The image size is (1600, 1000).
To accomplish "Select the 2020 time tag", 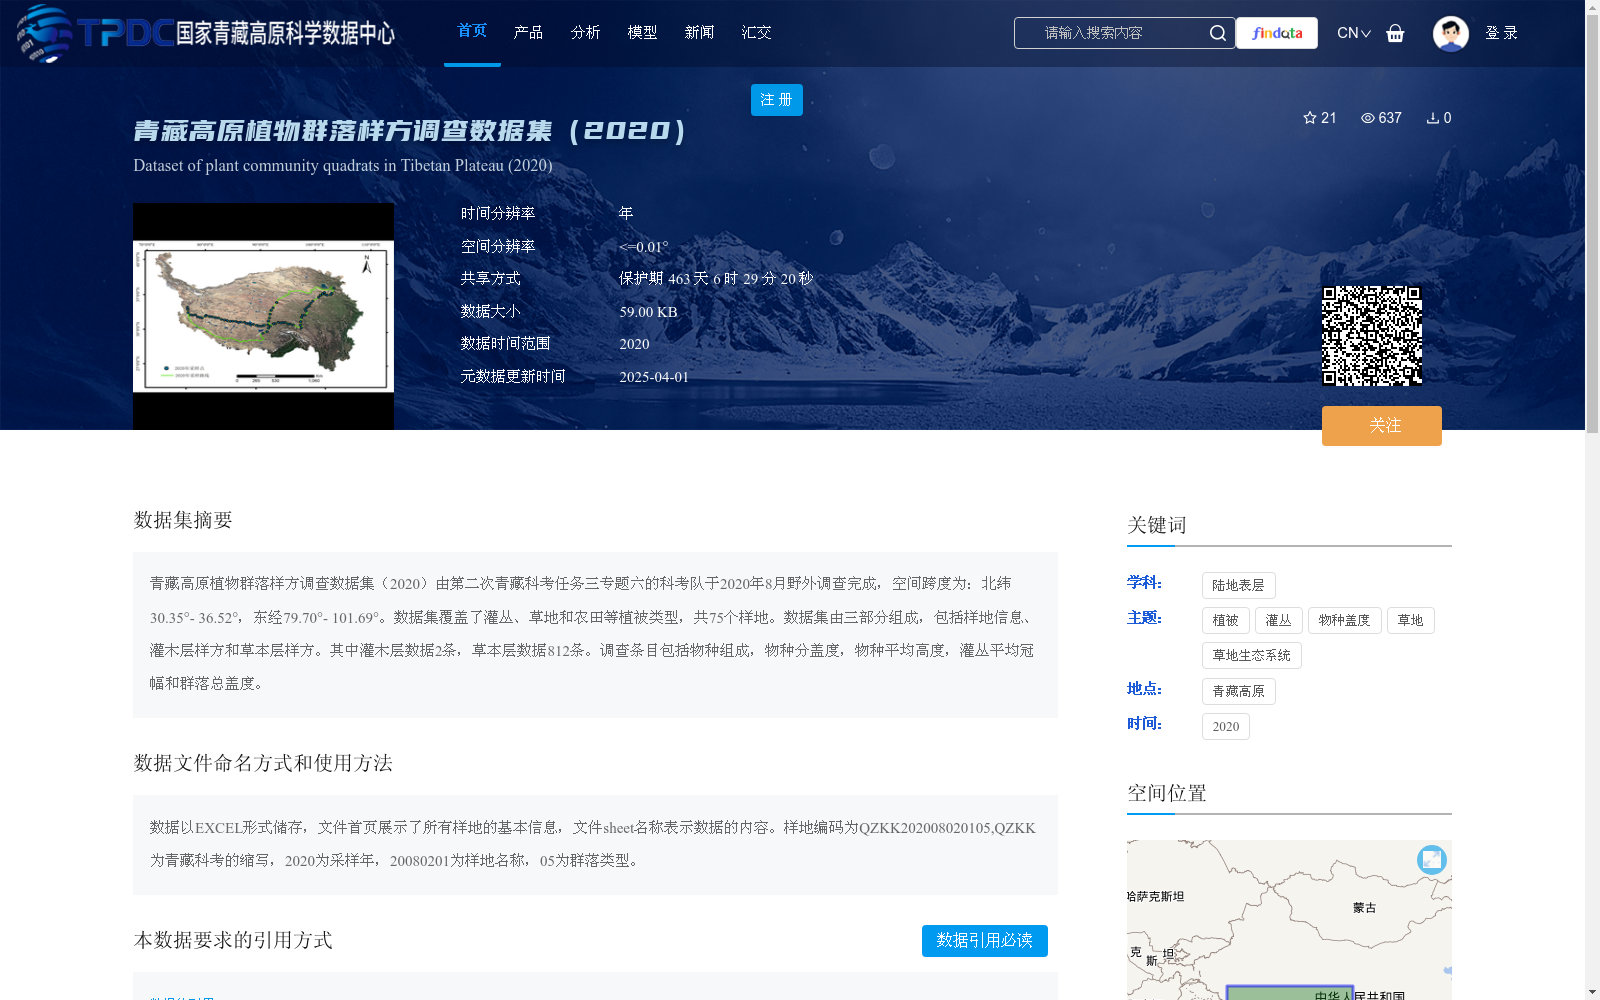I will 1226,726.
